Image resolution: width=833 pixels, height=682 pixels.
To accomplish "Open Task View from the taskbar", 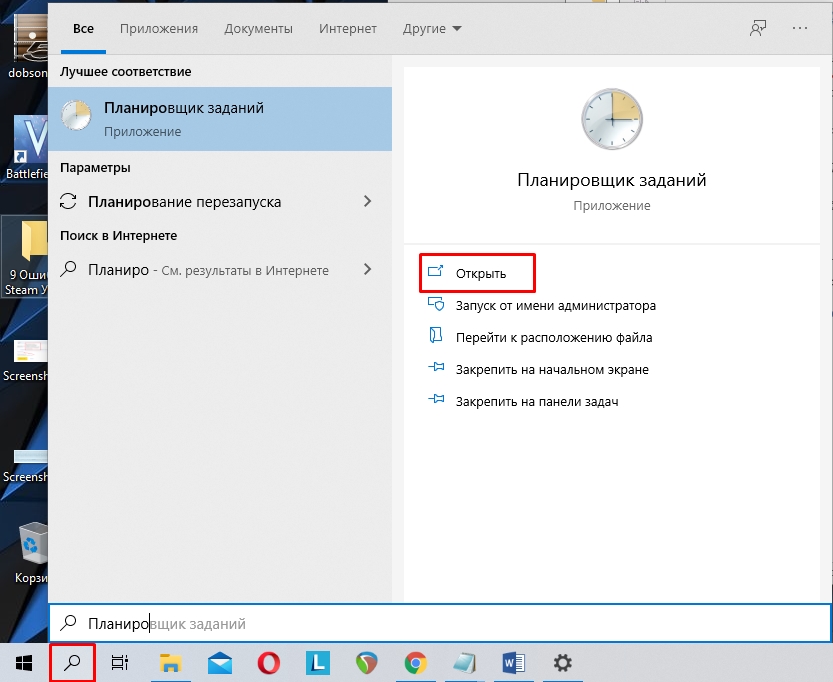I will (120, 662).
